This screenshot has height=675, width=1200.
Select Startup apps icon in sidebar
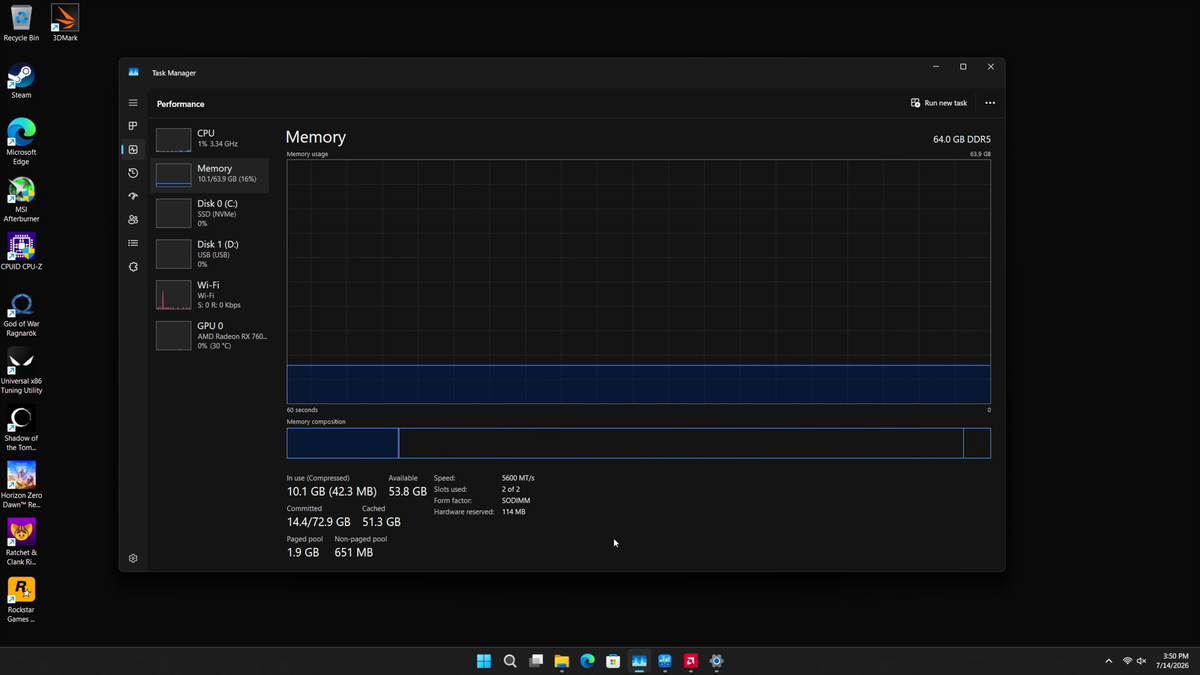(x=133, y=196)
